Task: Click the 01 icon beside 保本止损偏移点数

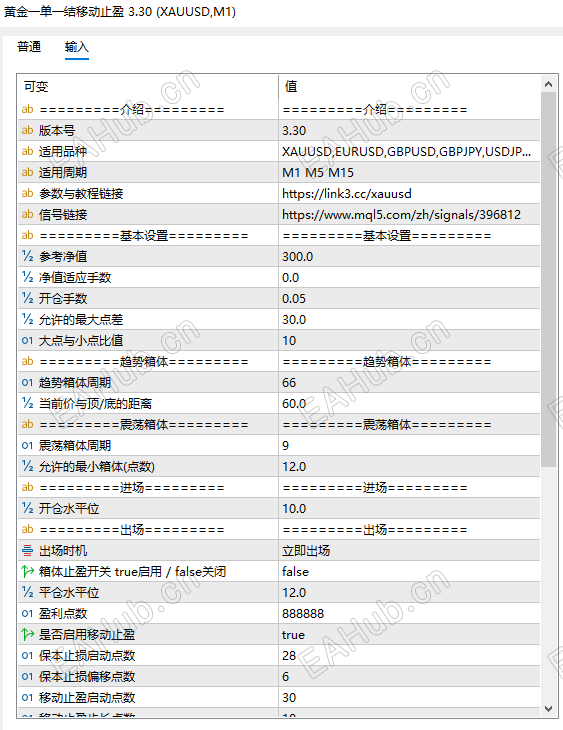Action: tap(27, 676)
